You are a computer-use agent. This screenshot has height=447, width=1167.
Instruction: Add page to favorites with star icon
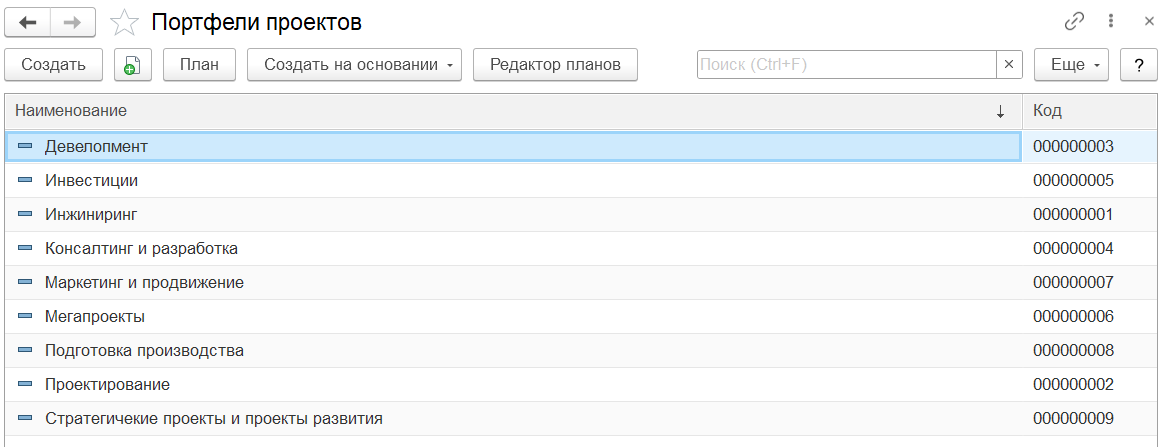pyautogui.click(x=123, y=22)
